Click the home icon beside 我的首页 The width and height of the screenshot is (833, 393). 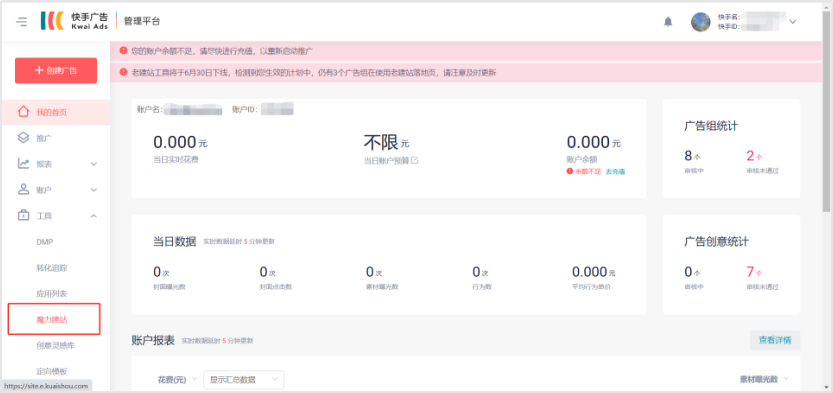pyautogui.click(x=23, y=112)
